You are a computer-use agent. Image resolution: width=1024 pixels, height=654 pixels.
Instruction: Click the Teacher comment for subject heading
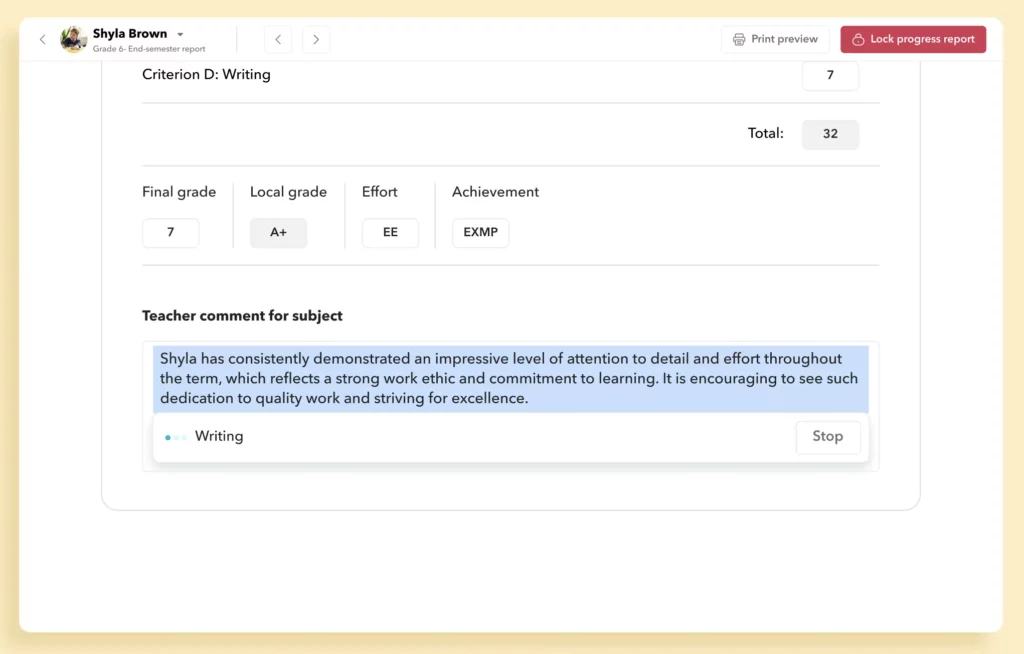(x=242, y=316)
